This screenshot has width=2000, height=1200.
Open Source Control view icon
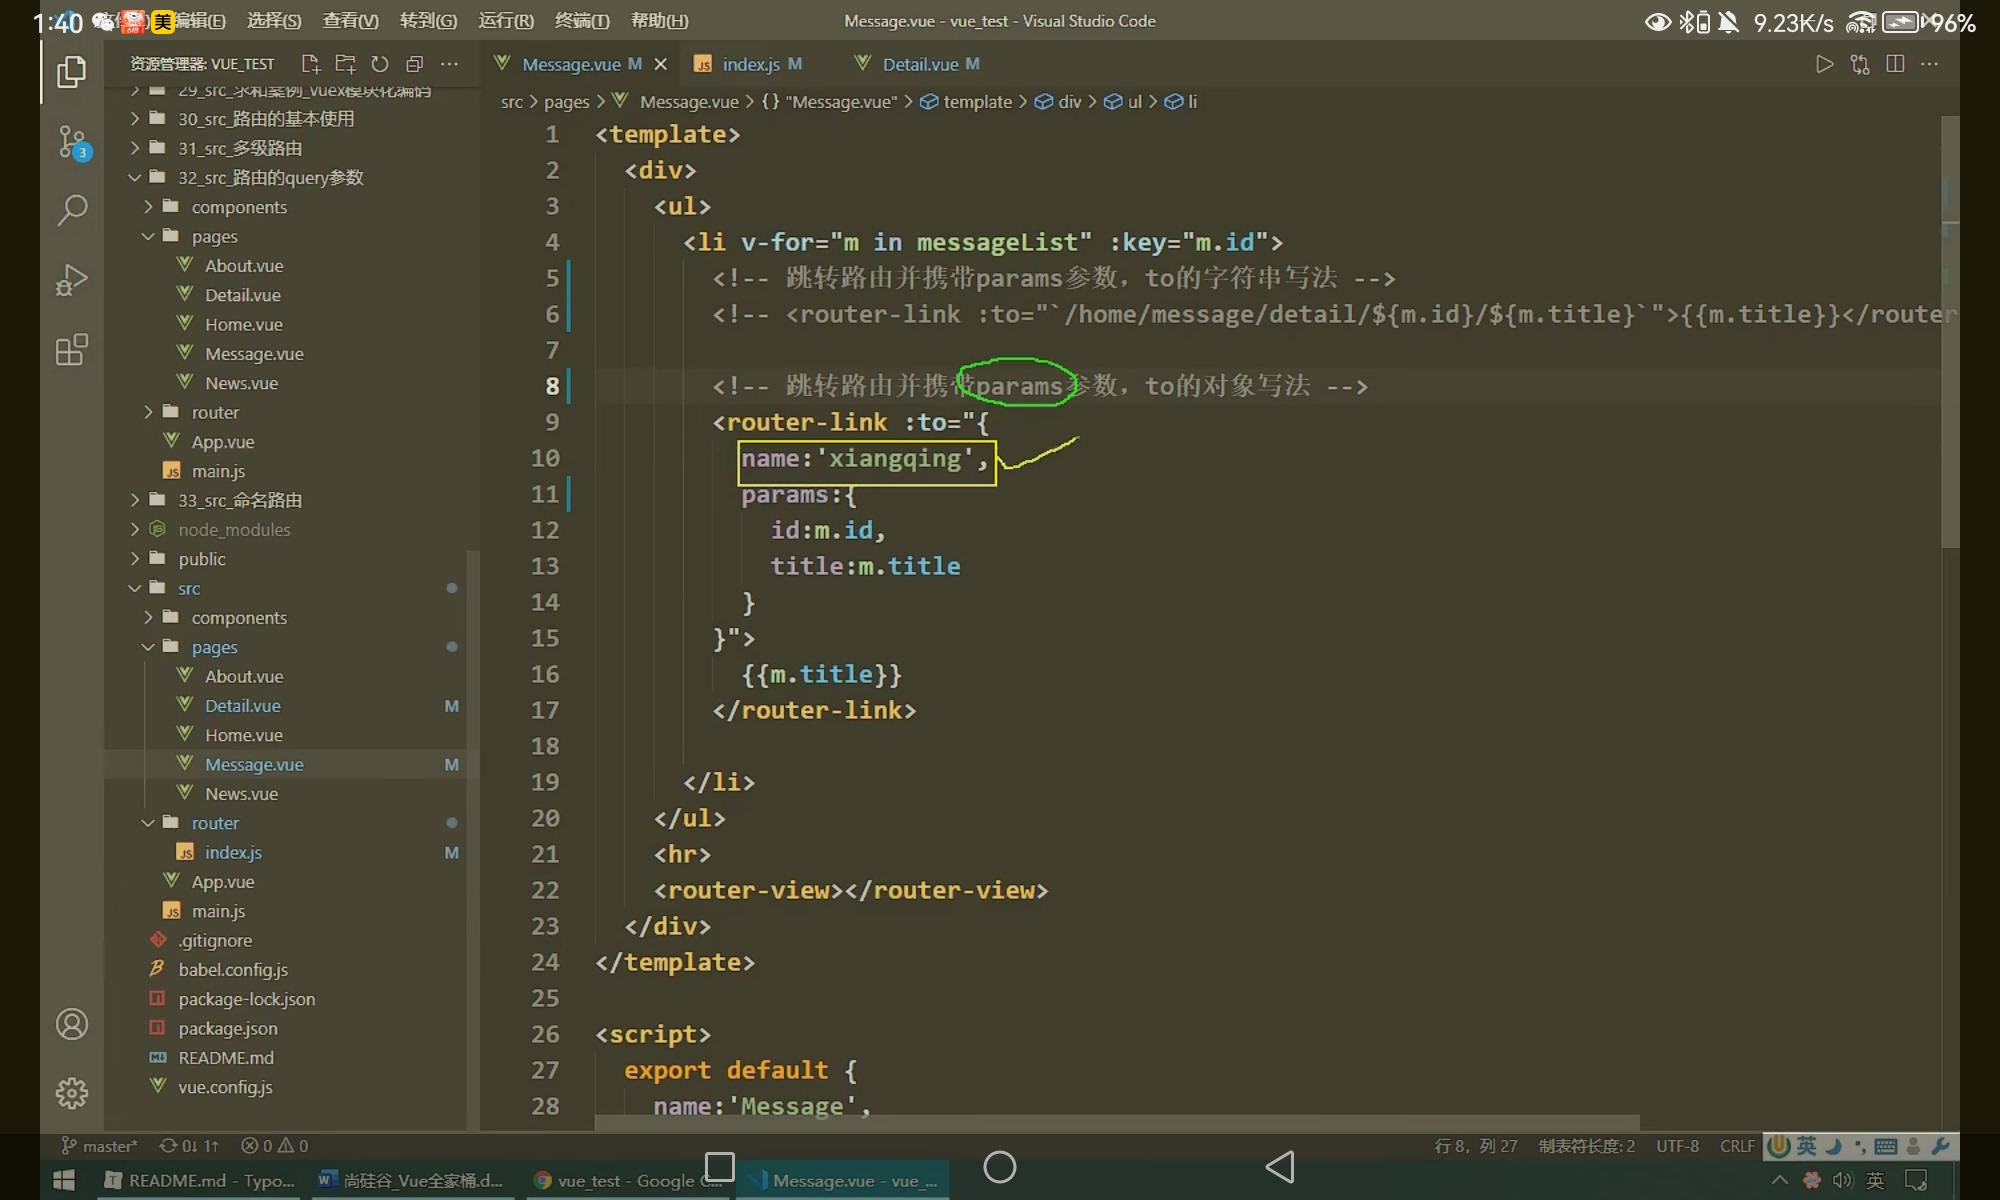(x=72, y=142)
